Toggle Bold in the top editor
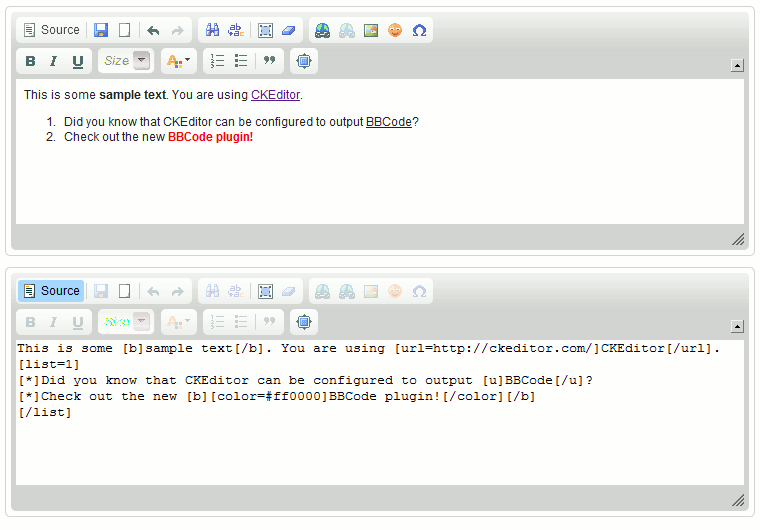This screenshot has width=760, height=530. (x=30, y=61)
